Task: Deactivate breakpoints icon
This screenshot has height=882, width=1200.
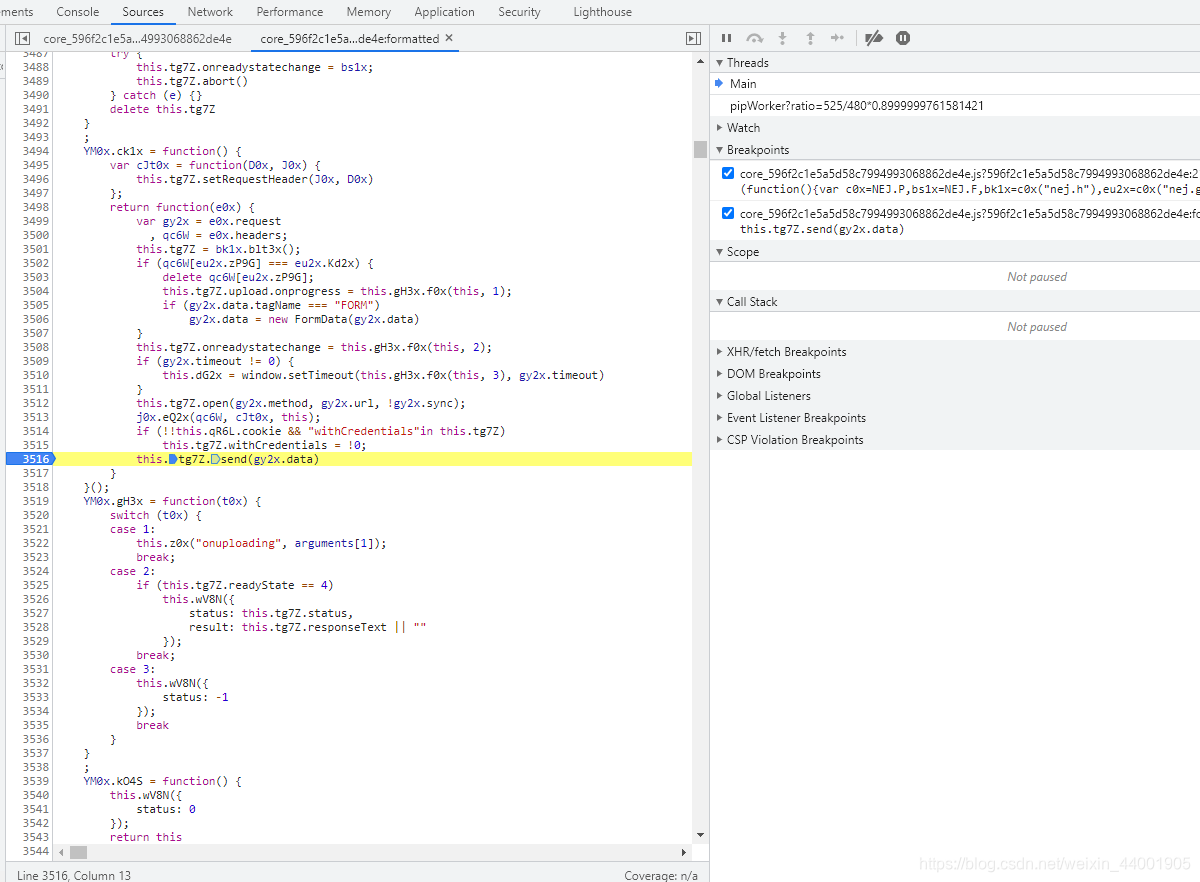Action: pos(874,38)
